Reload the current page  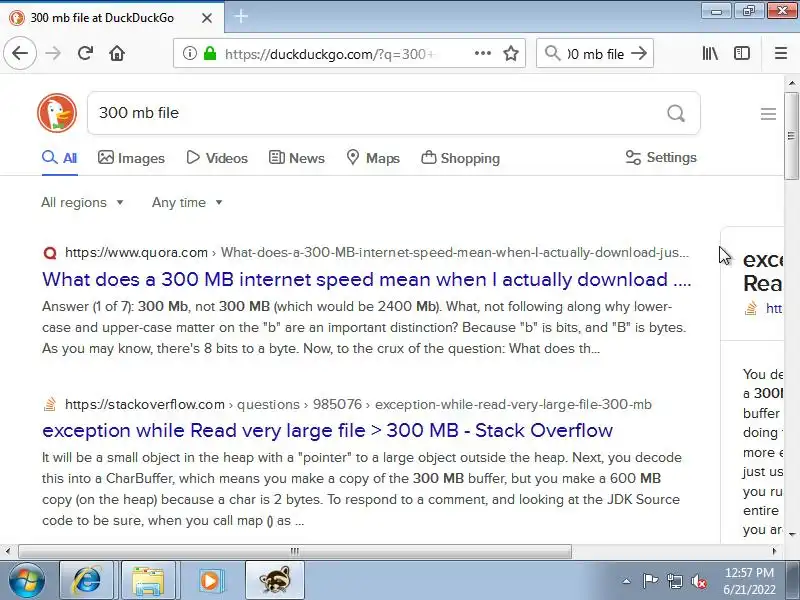click(85, 53)
